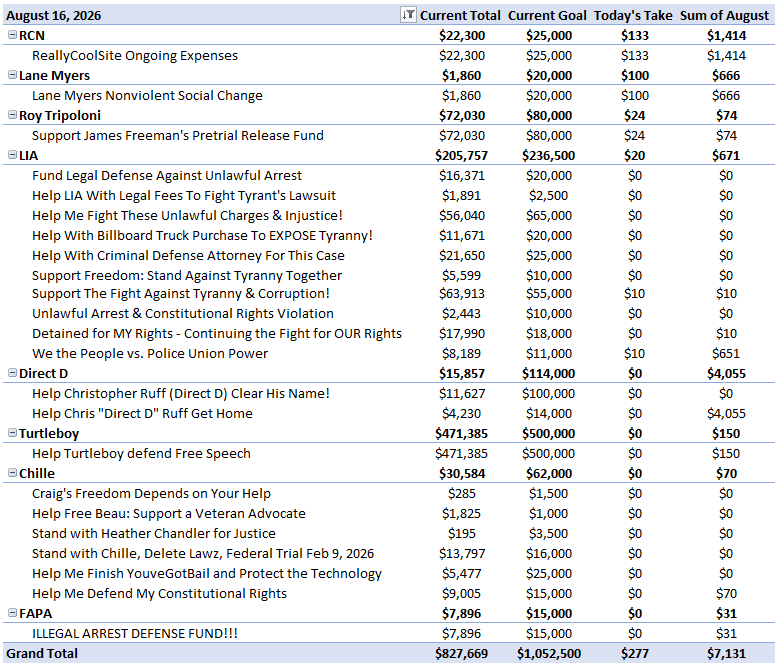Select the $2,443 current total cell

[461, 314]
